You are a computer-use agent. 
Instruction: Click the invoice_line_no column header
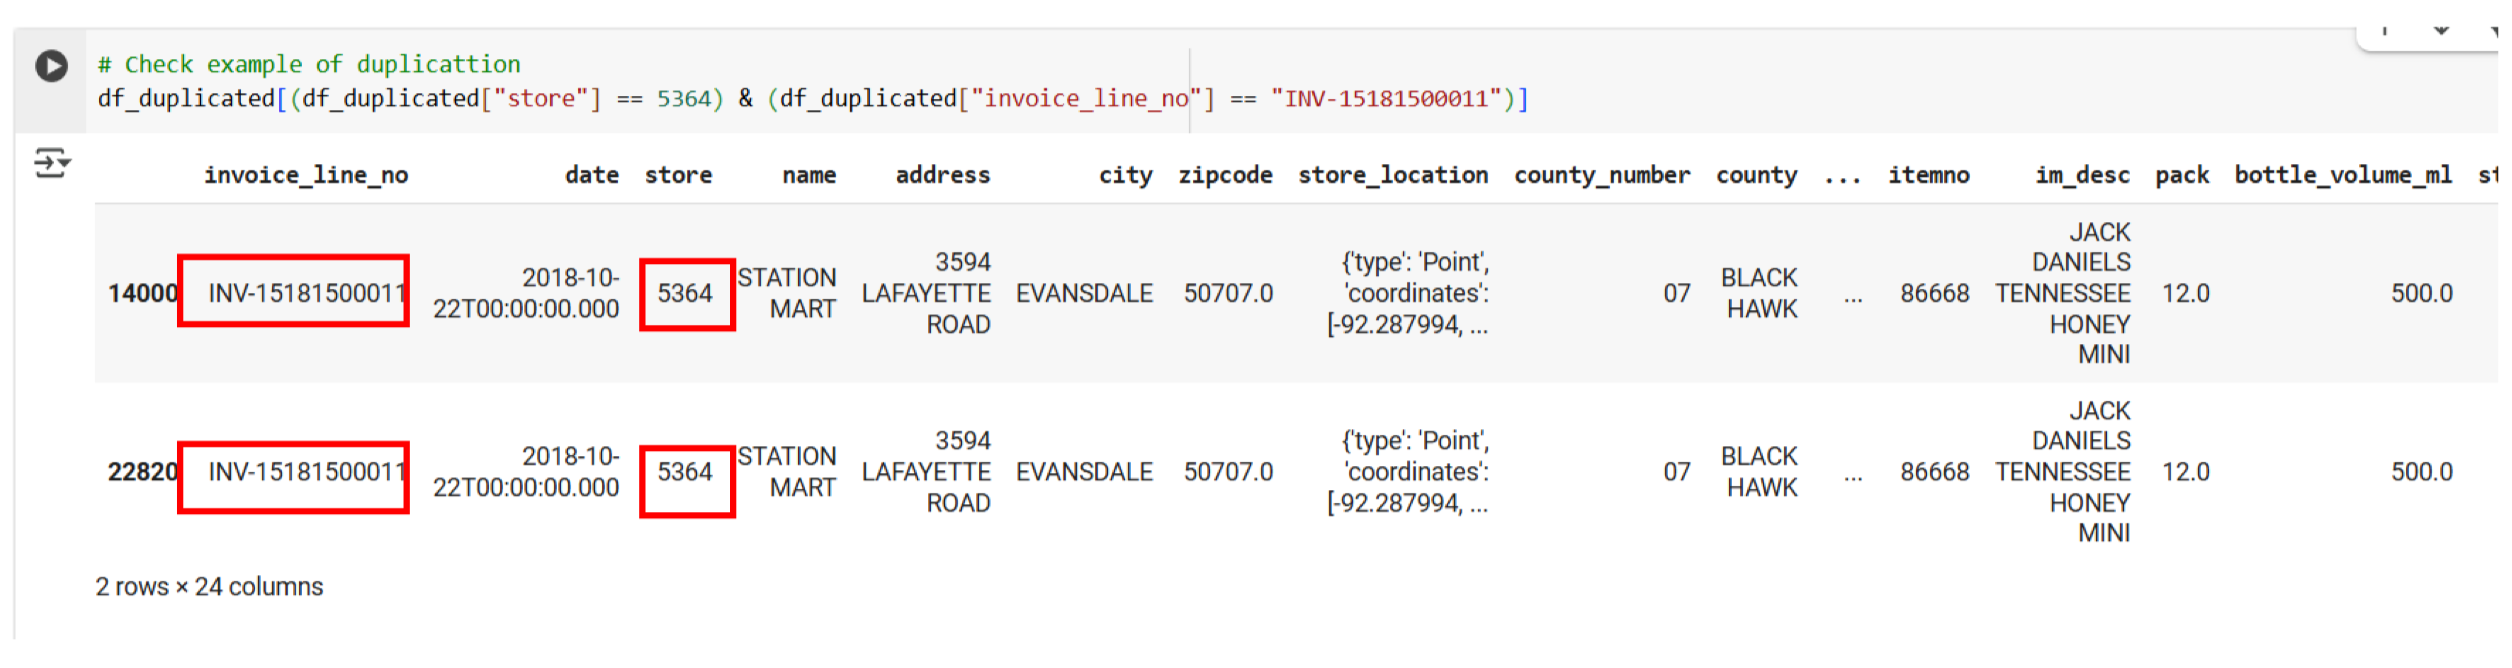click(x=306, y=176)
